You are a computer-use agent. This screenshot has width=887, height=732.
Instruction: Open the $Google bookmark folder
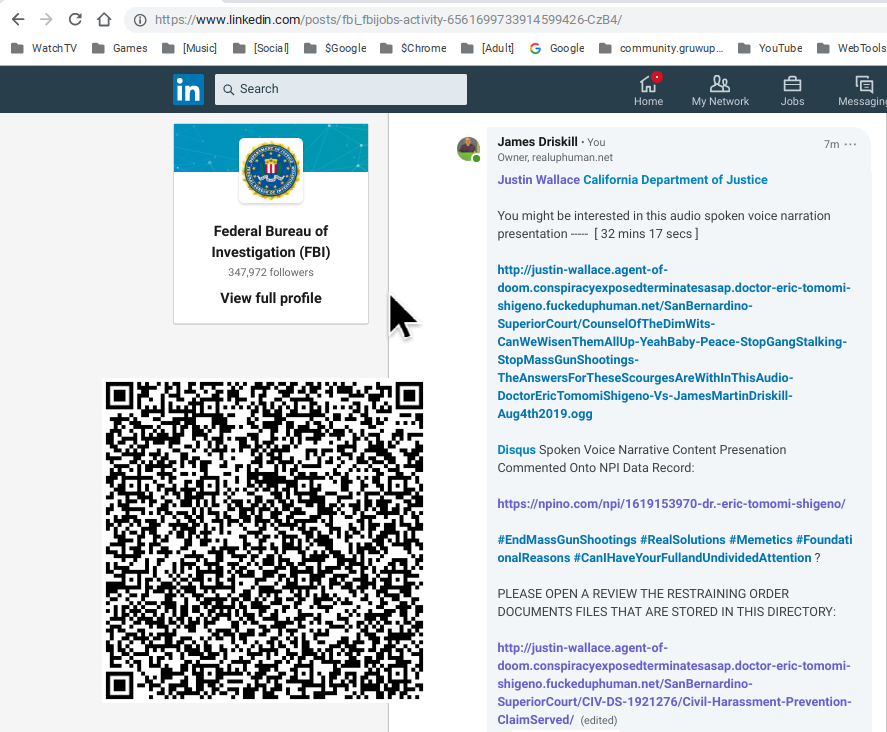[335, 49]
